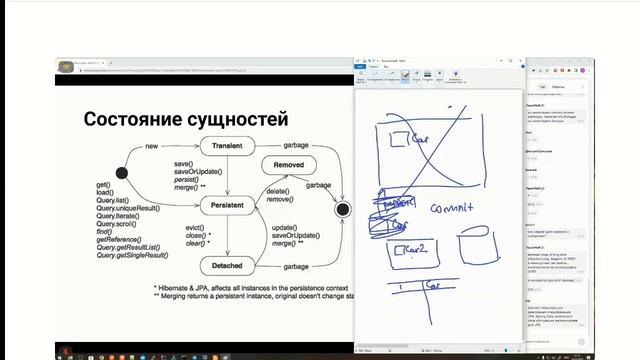Click the Windows Start button
640x360 pixels.
coord(60,358)
